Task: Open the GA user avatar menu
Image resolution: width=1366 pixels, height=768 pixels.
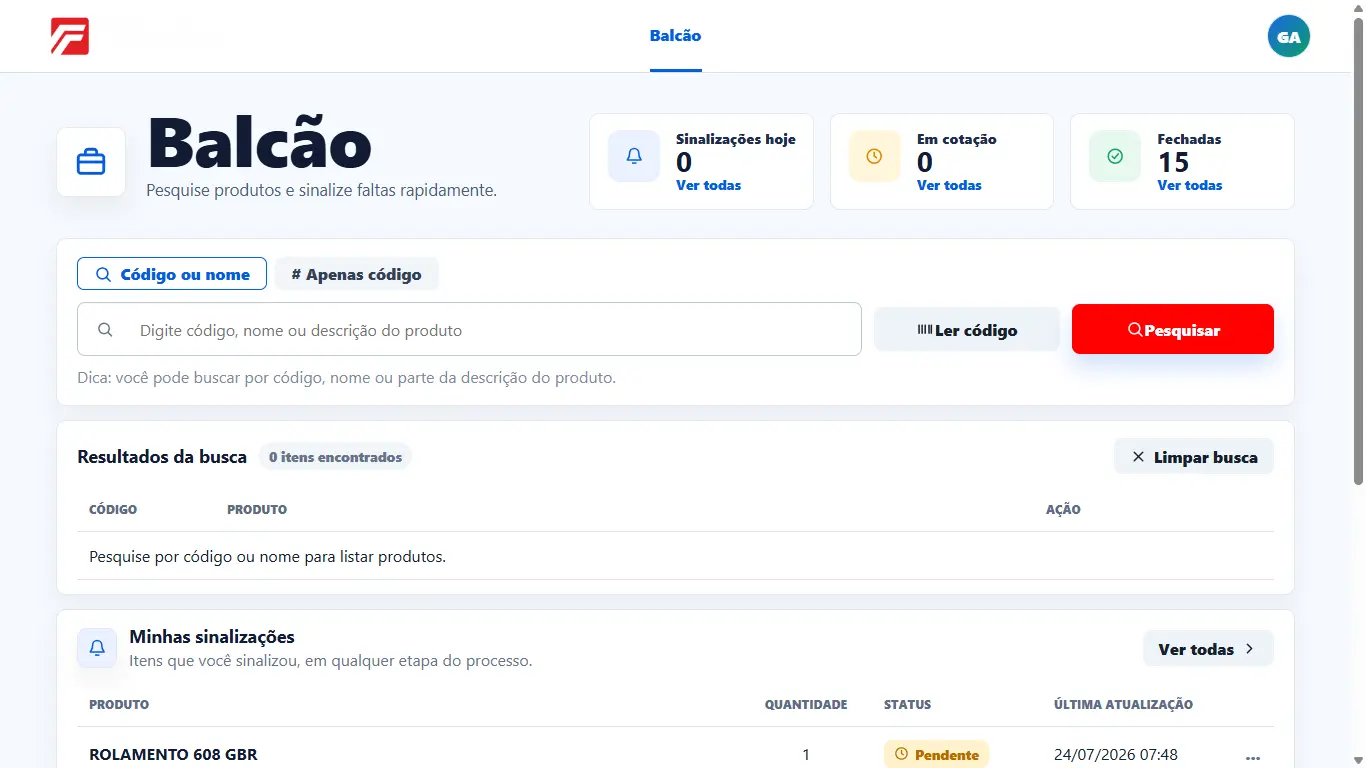Action: click(x=1288, y=36)
